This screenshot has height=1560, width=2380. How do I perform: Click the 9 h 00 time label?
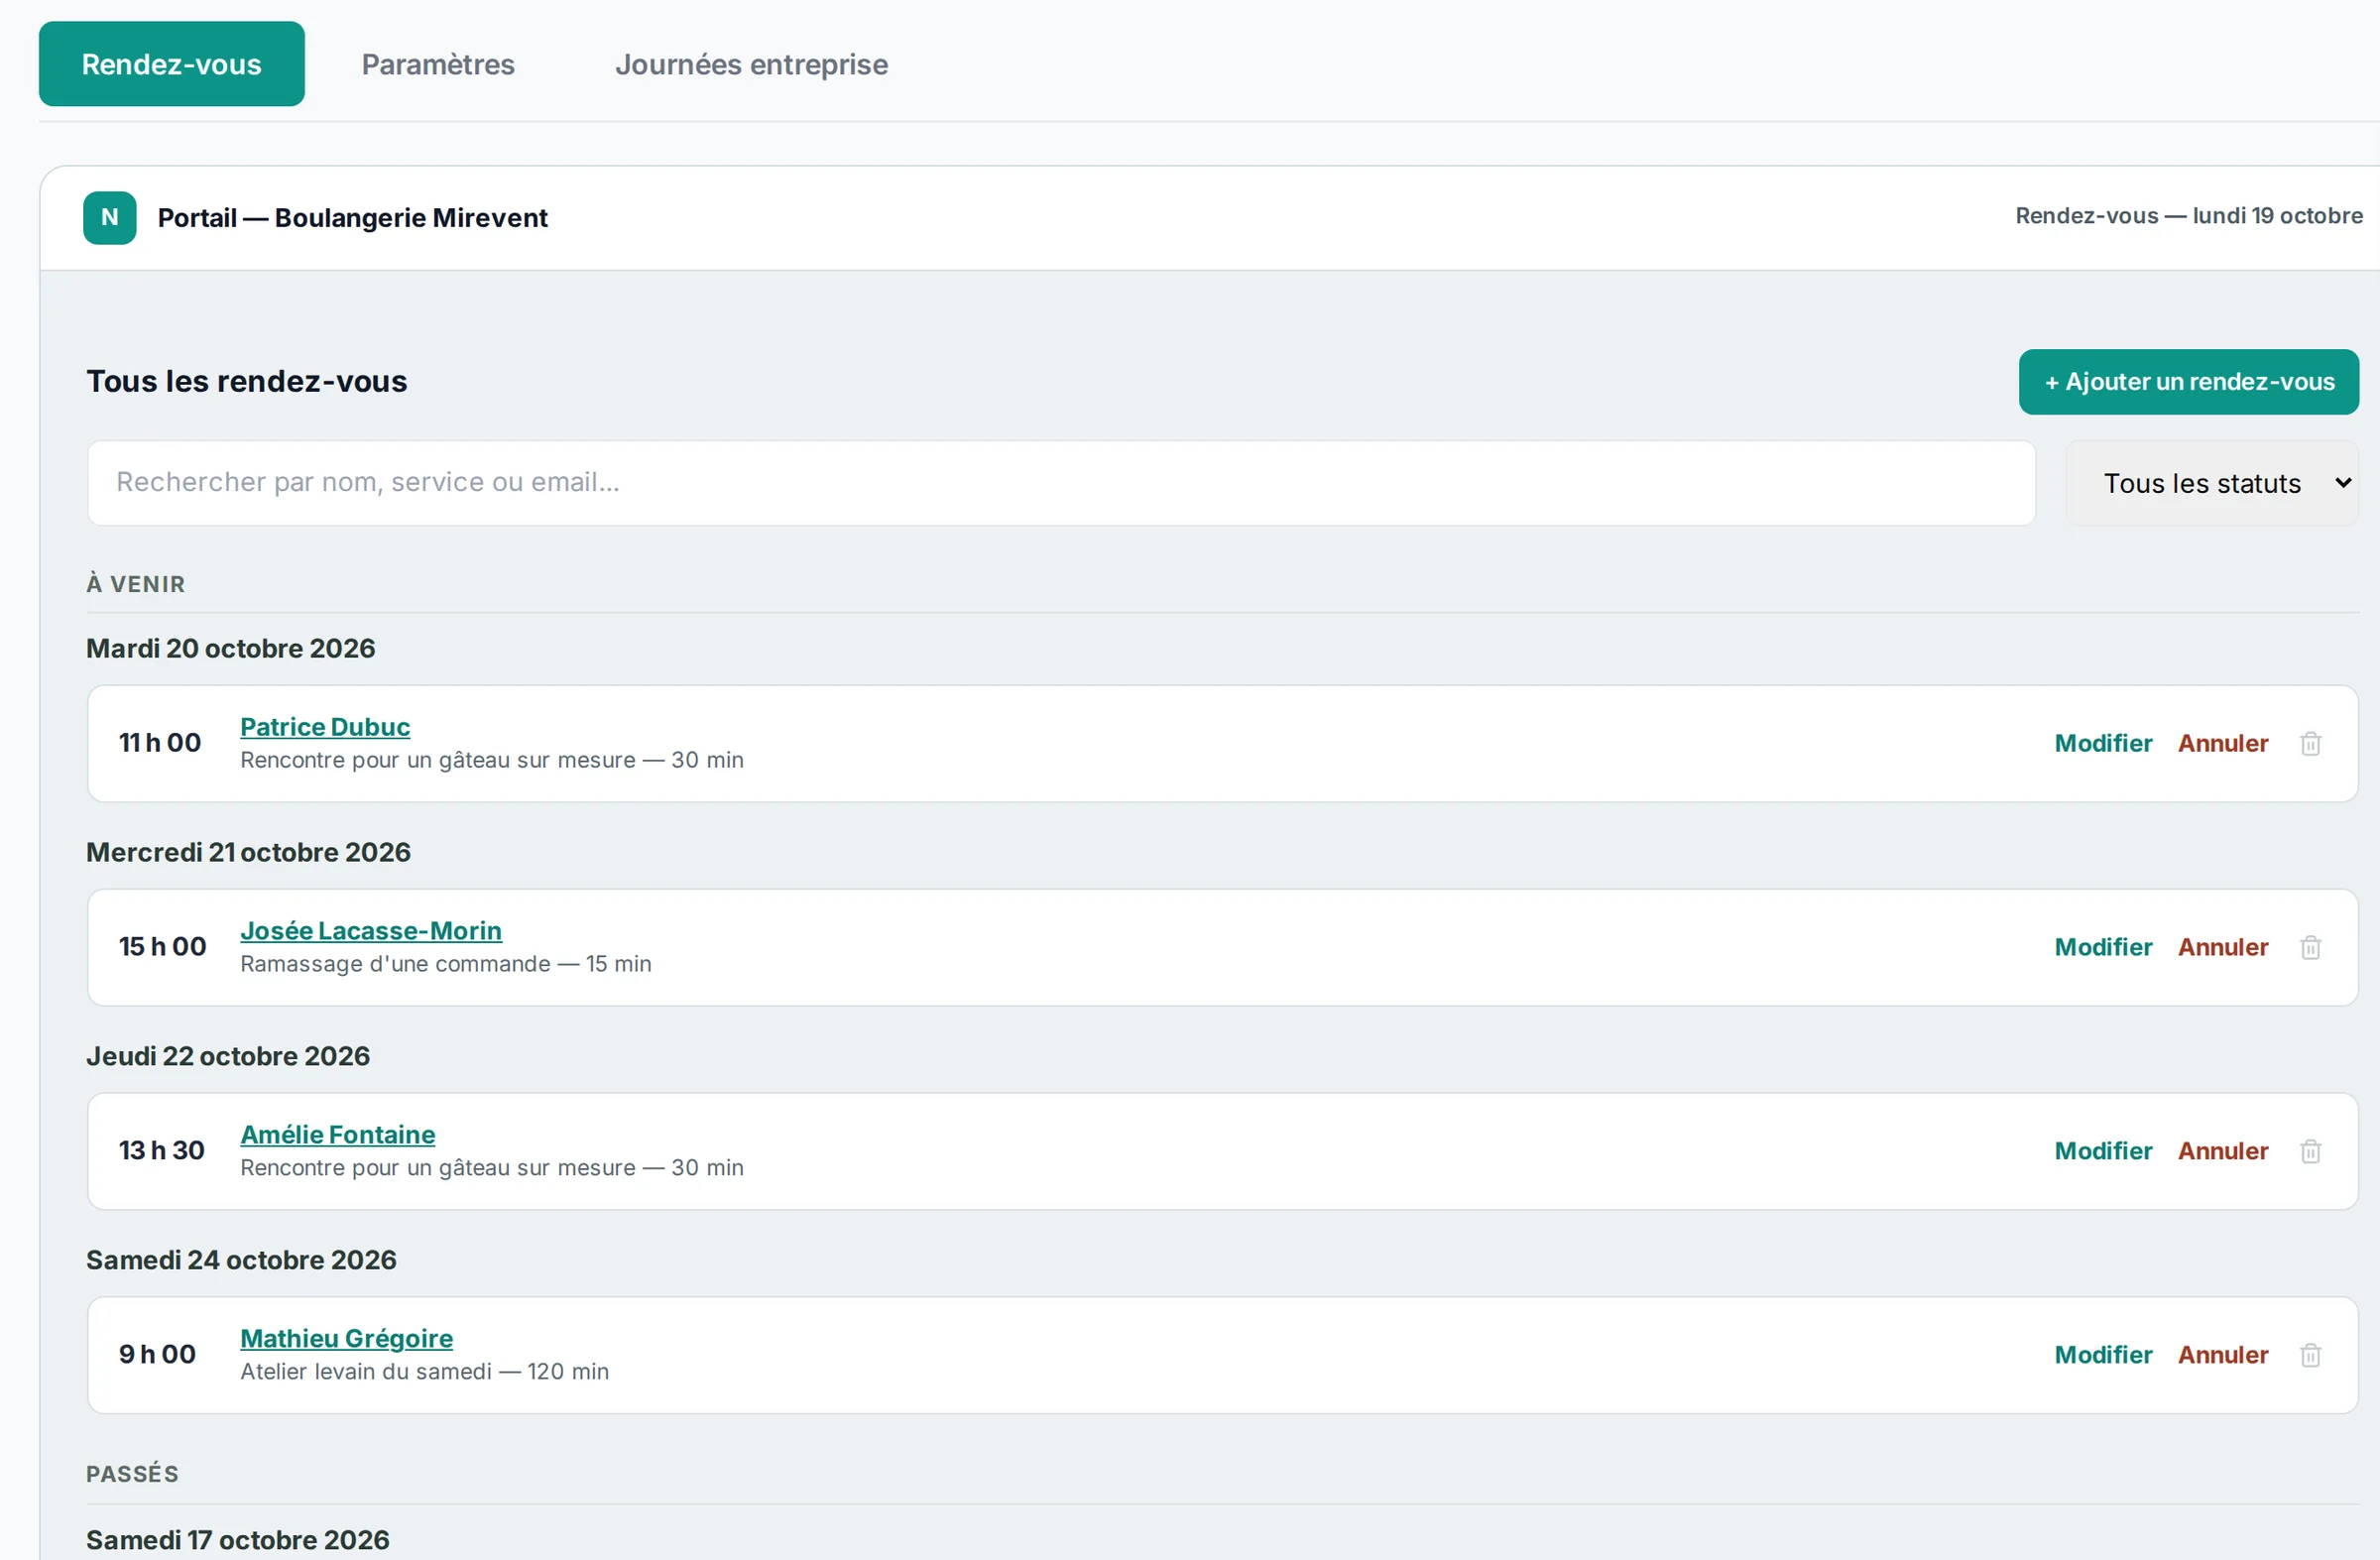pyautogui.click(x=157, y=1354)
